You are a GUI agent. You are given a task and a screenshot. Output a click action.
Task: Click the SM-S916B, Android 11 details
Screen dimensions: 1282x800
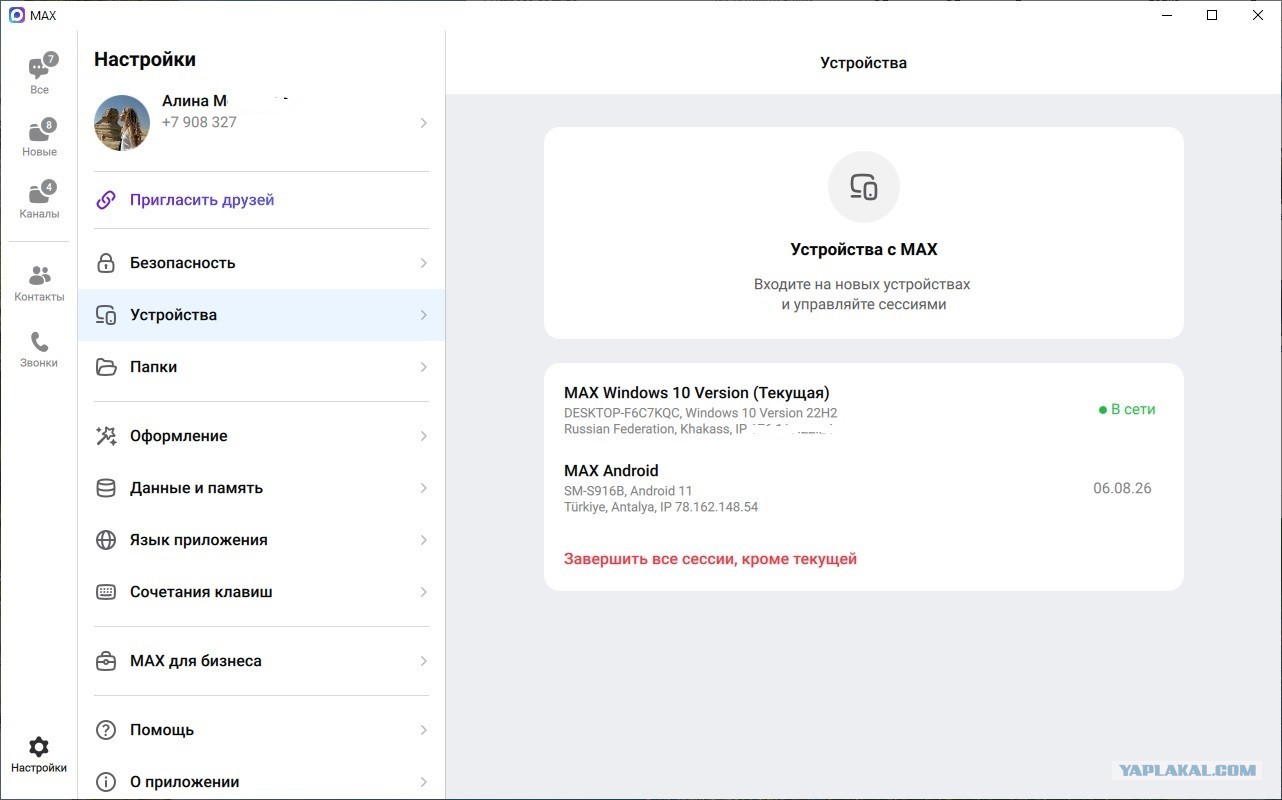[628, 491]
